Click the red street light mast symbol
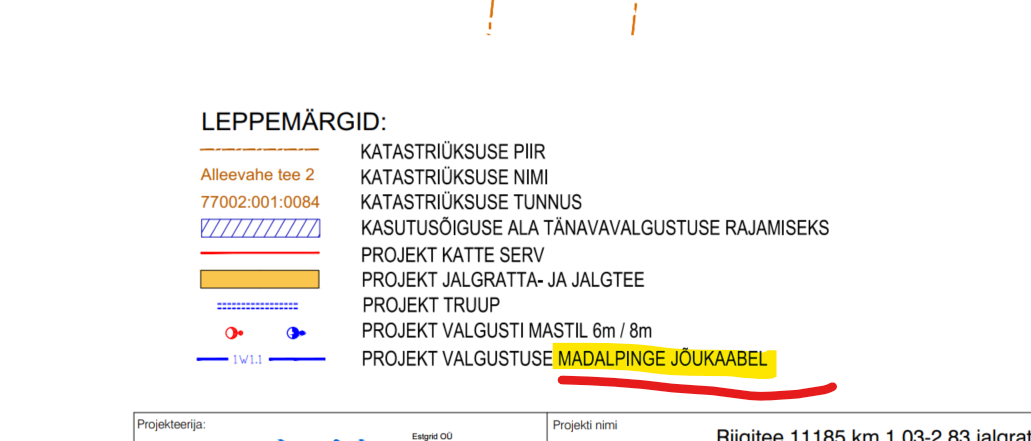Viewport: 1031px width, 441px height. [234, 332]
